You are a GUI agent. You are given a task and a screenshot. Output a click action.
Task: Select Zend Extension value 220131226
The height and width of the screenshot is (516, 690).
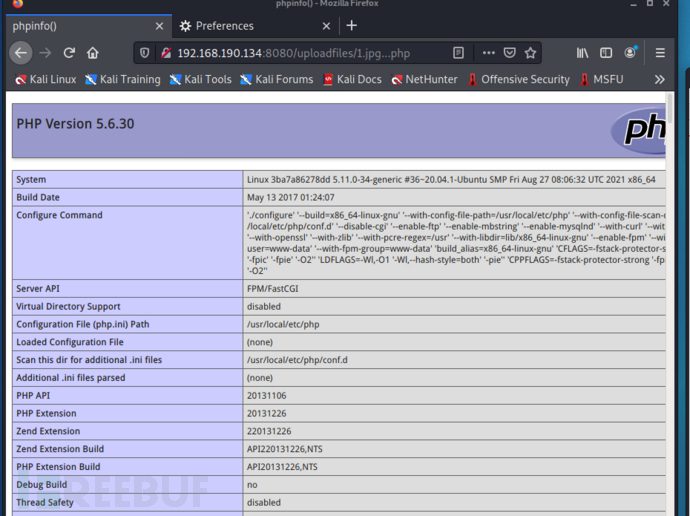(269, 432)
